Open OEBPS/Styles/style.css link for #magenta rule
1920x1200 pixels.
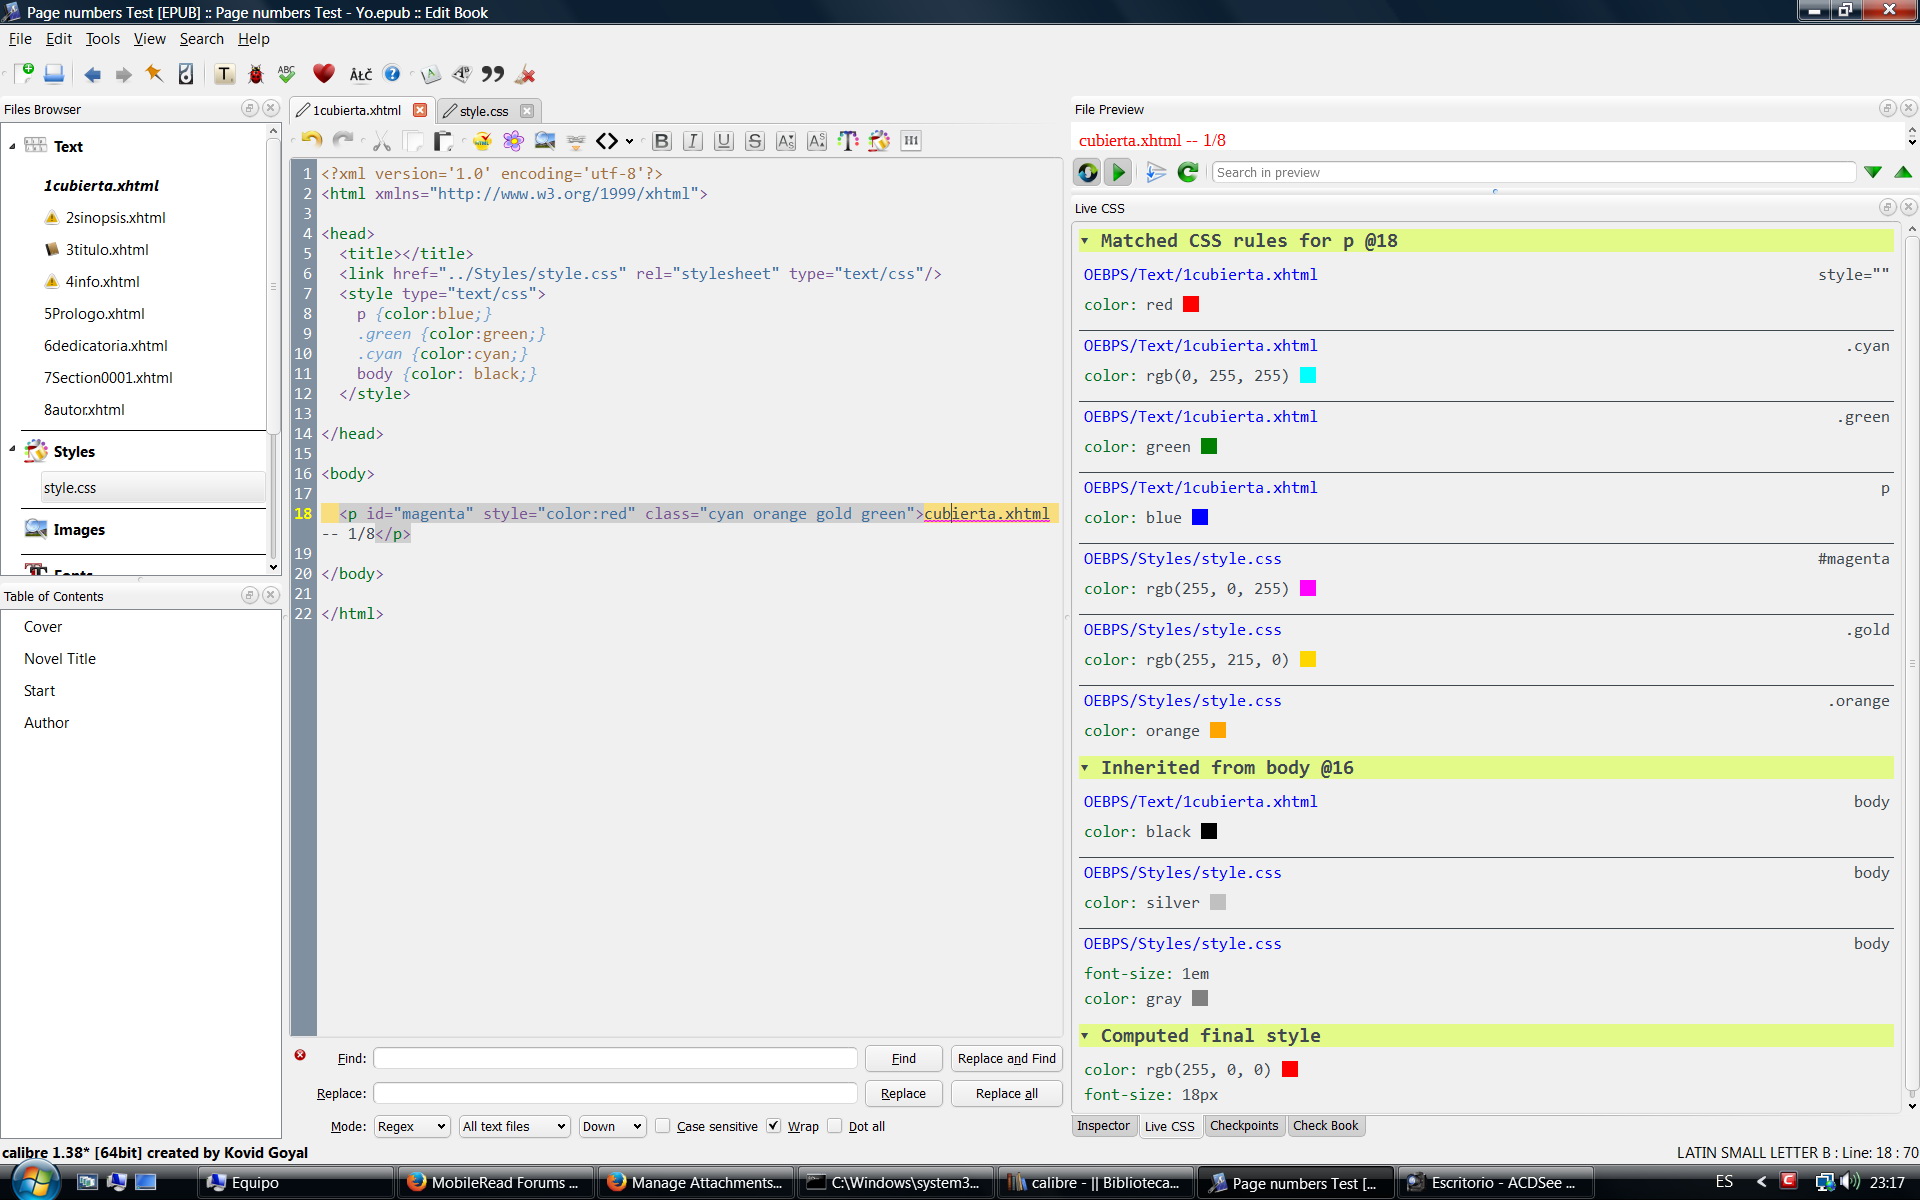pos(1182,559)
